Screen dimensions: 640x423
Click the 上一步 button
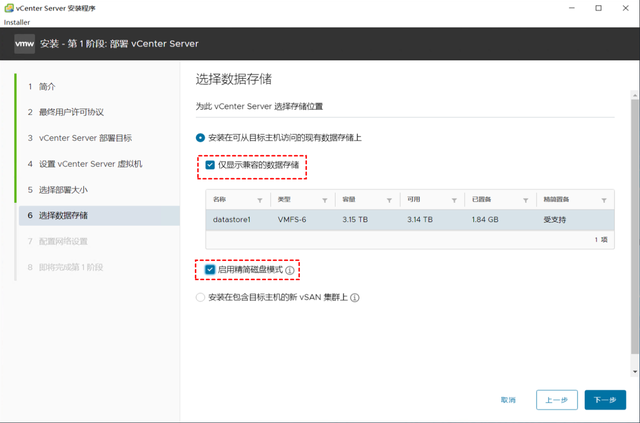557,400
